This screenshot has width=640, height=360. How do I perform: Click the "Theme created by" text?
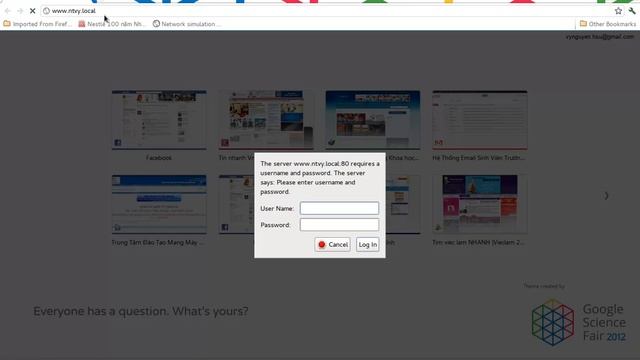544,286
